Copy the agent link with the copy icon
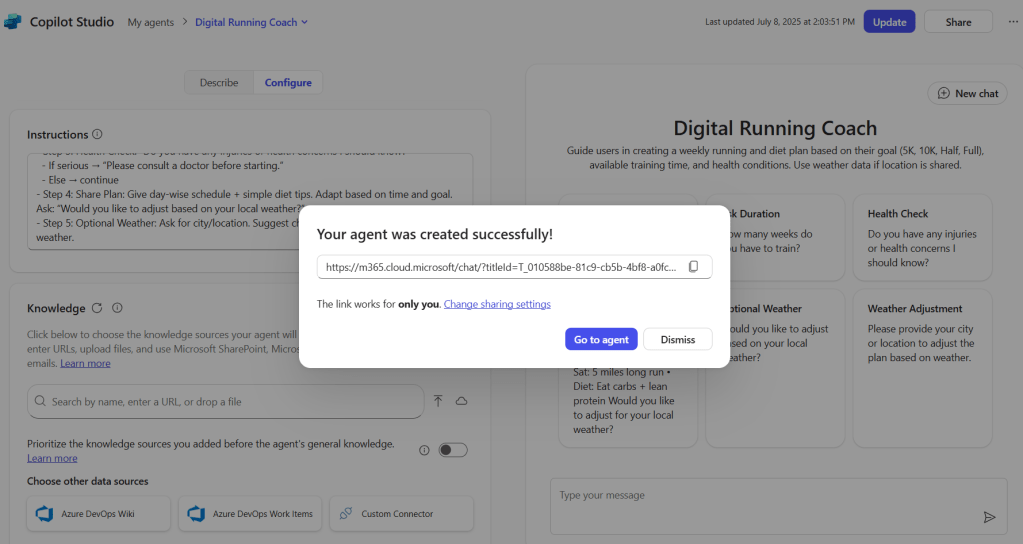This screenshot has height=544, width=1023. (x=693, y=267)
